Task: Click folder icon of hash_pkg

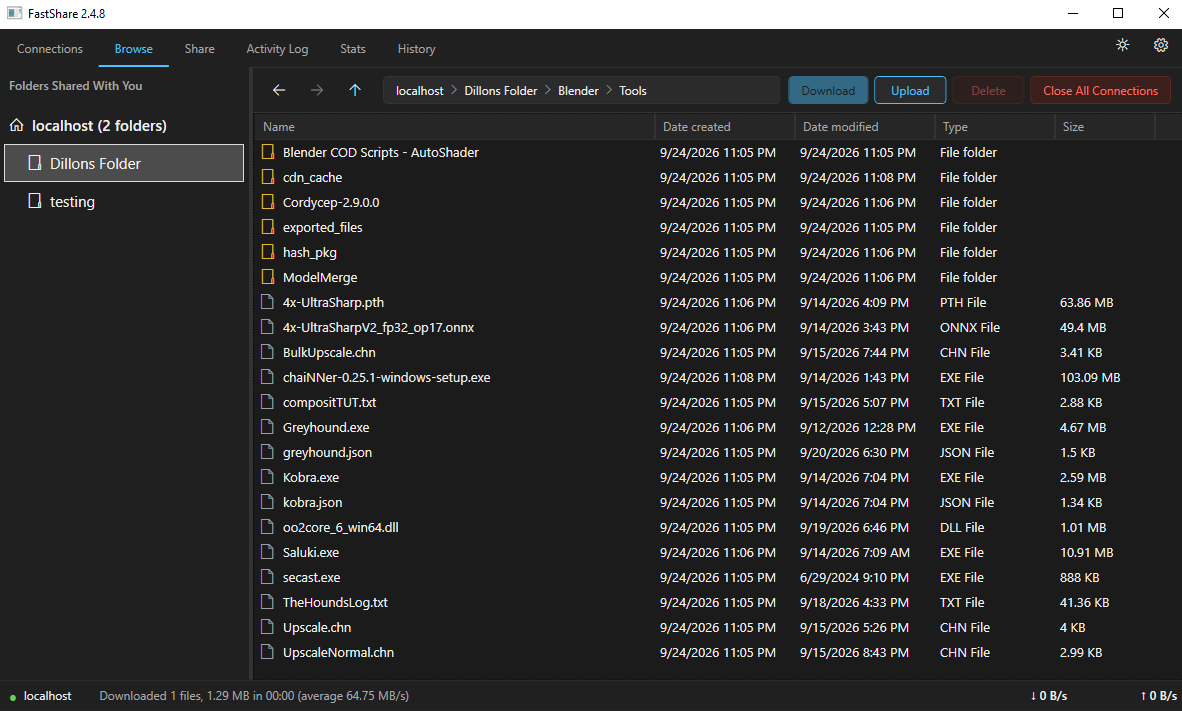Action: pyautogui.click(x=268, y=252)
